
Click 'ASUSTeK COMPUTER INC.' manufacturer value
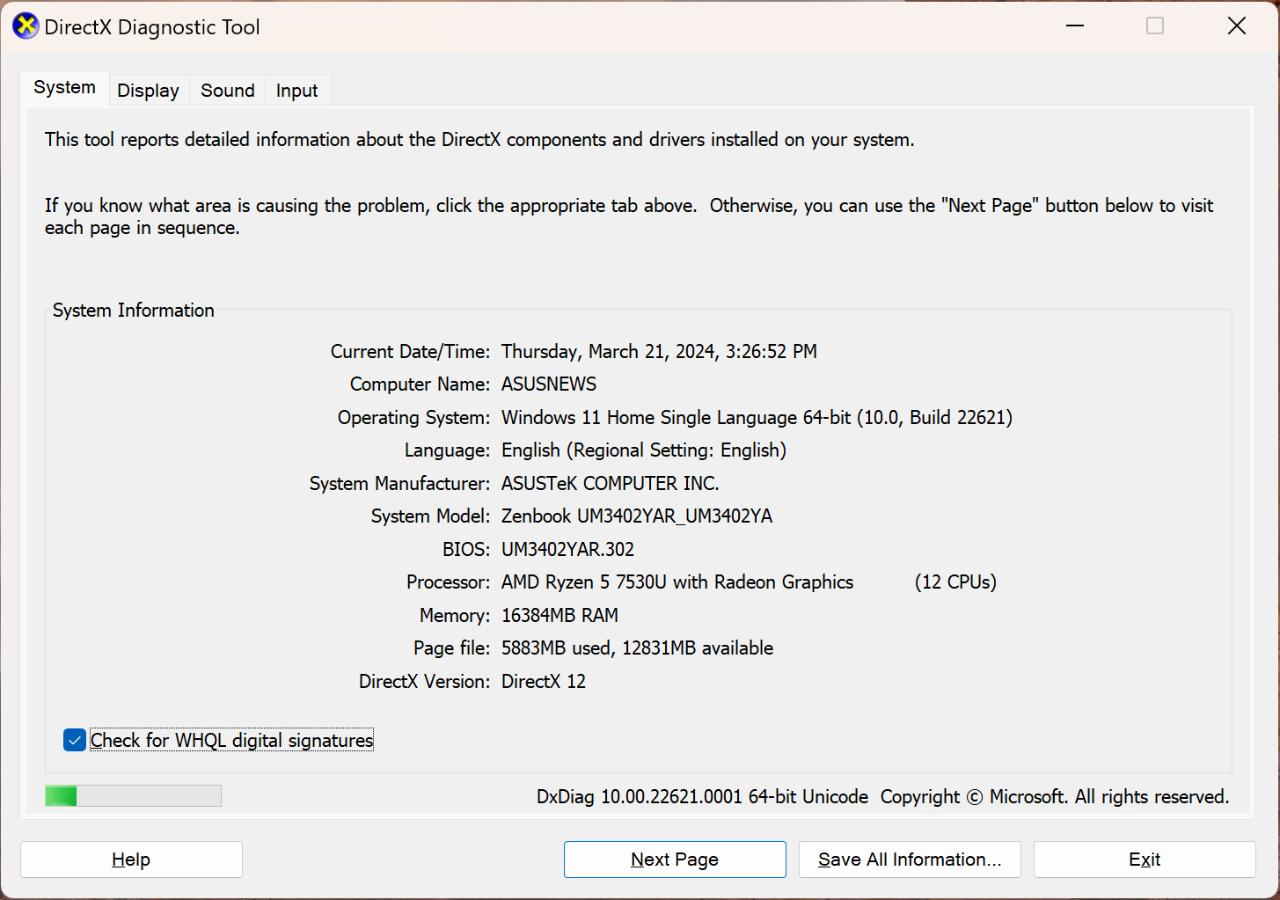610,484
